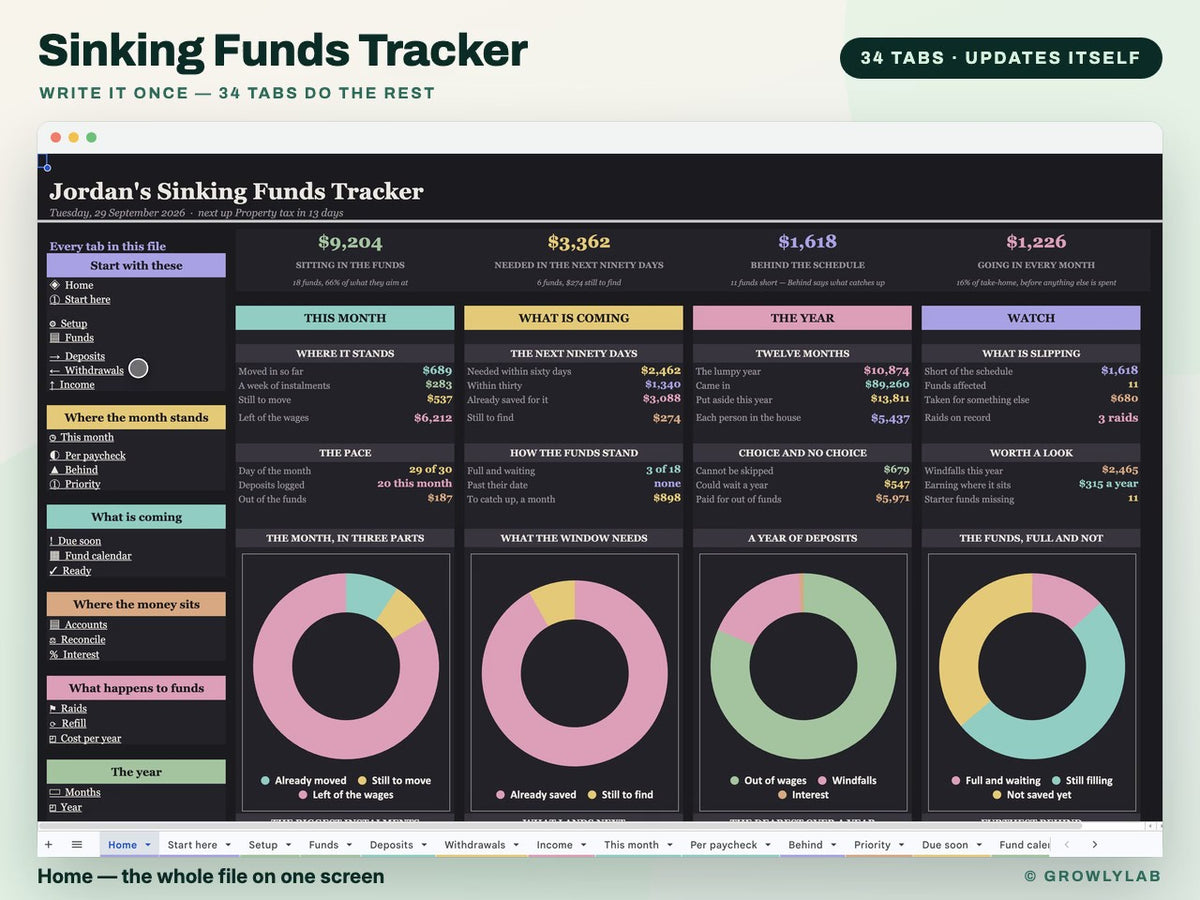Click the $1,618 behind the schedule total
1200x900 pixels.
808,242
